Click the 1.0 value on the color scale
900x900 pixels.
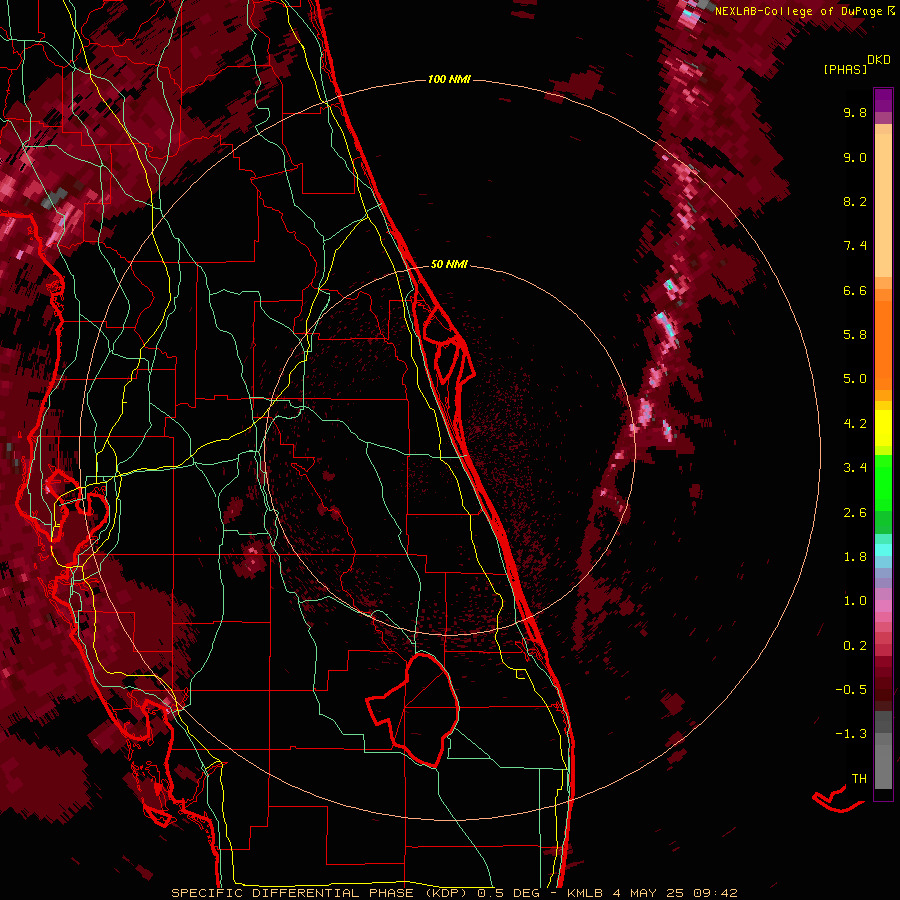tap(855, 601)
